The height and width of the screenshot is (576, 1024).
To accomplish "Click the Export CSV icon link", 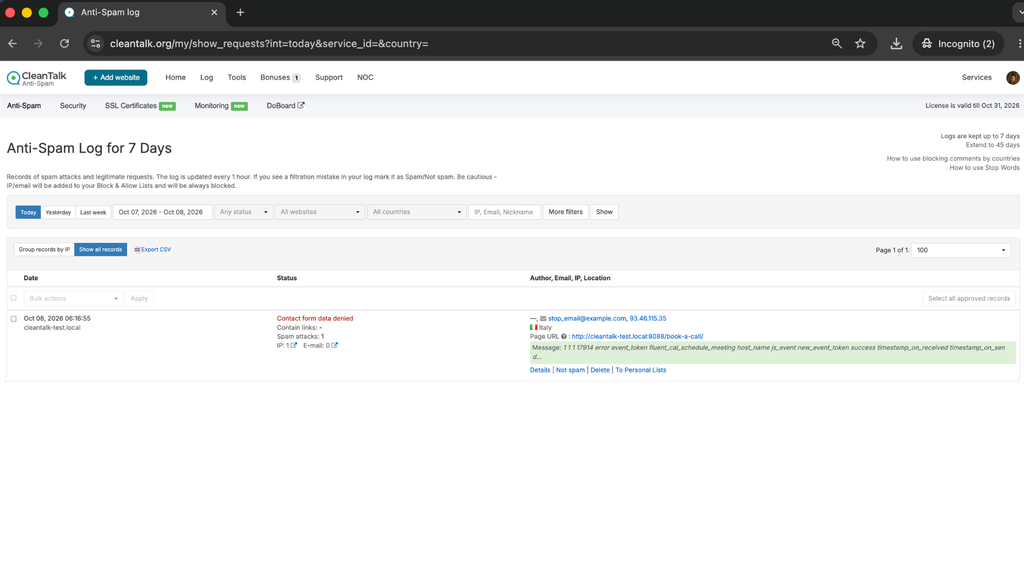I will click(x=153, y=249).
